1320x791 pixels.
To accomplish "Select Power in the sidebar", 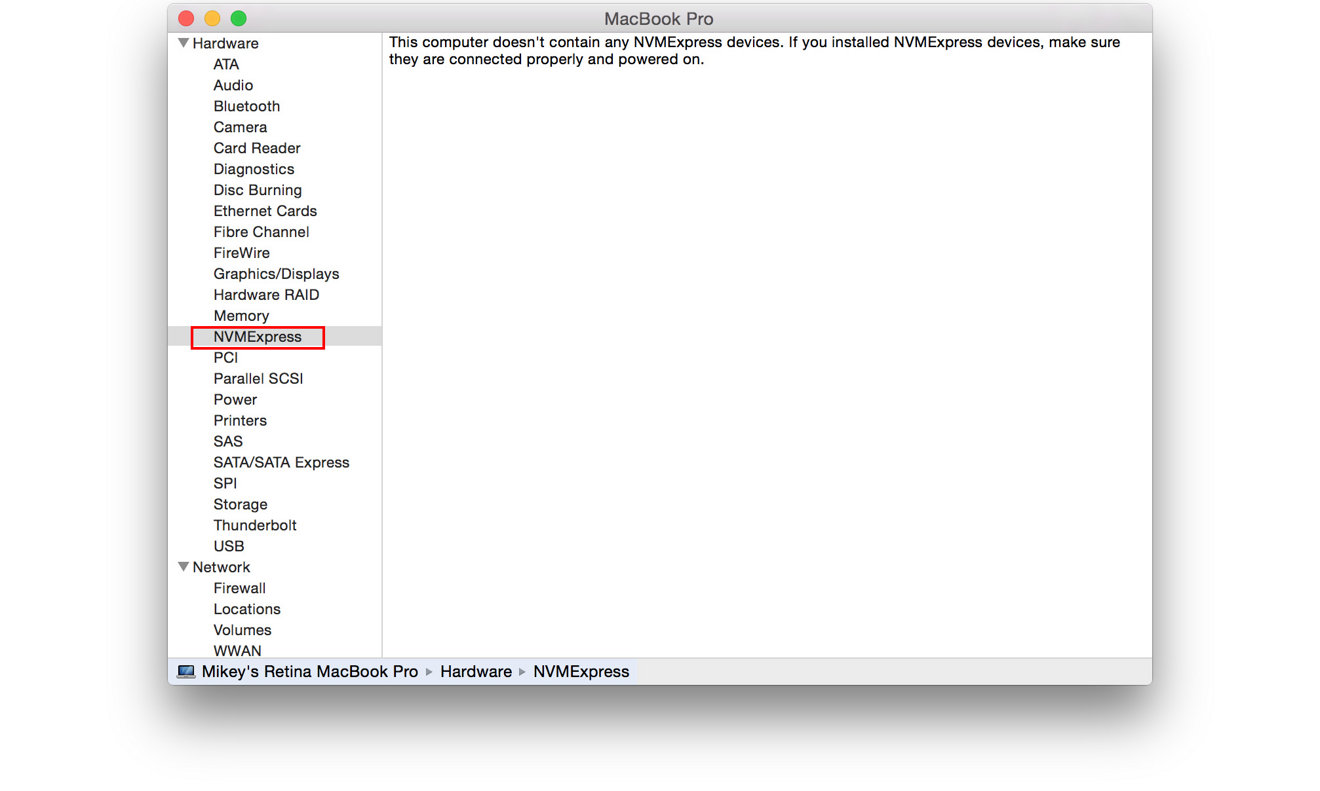I will pyautogui.click(x=235, y=400).
